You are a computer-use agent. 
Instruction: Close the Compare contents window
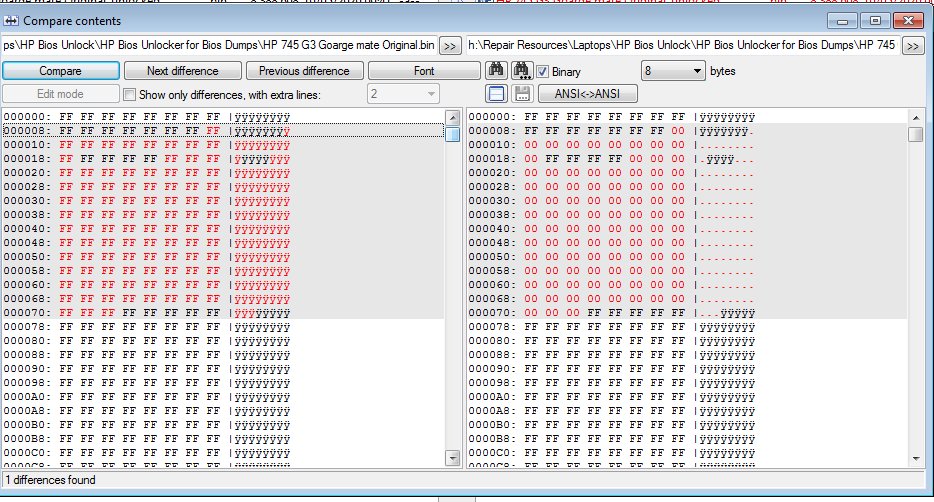[908, 21]
